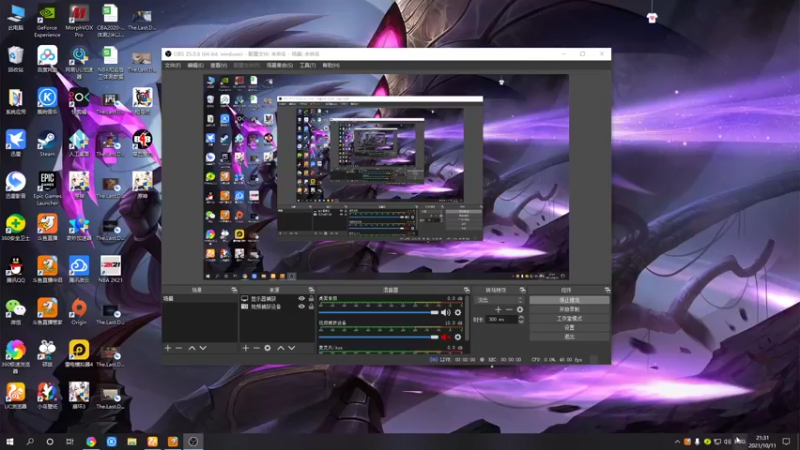Move scene down with the arrow icon

tap(203, 348)
